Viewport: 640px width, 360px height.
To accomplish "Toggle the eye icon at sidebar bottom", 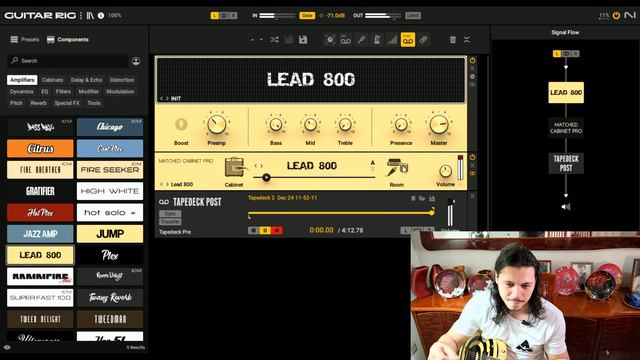I will (7, 347).
